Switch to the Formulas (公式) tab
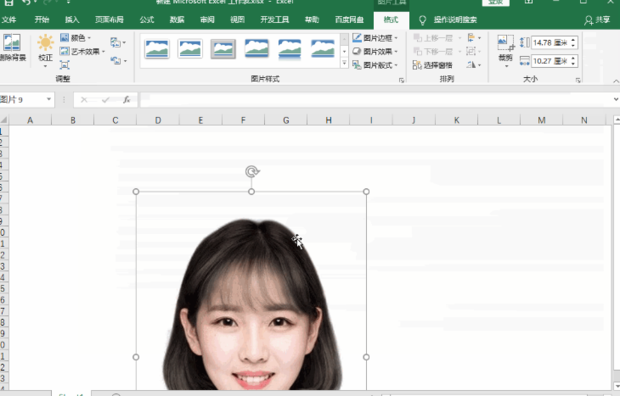 pyautogui.click(x=147, y=19)
